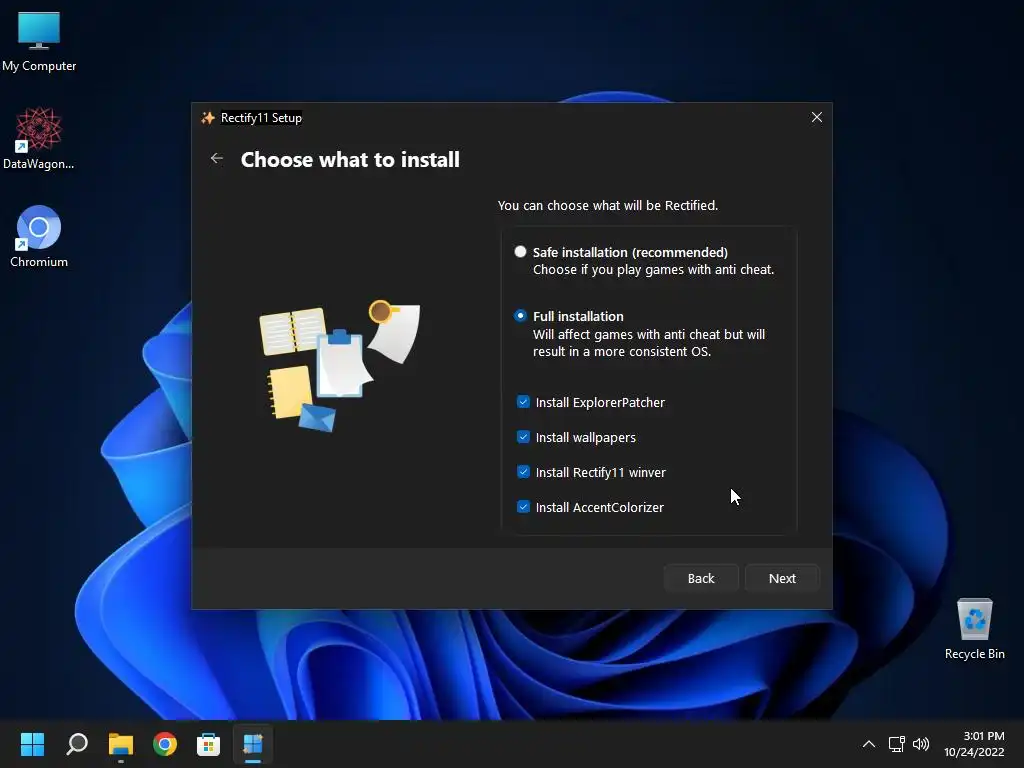Screen dimensions: 1024x768
Task: Open Microsoft Store from the taskbar
Action: (x=208, y=744)
